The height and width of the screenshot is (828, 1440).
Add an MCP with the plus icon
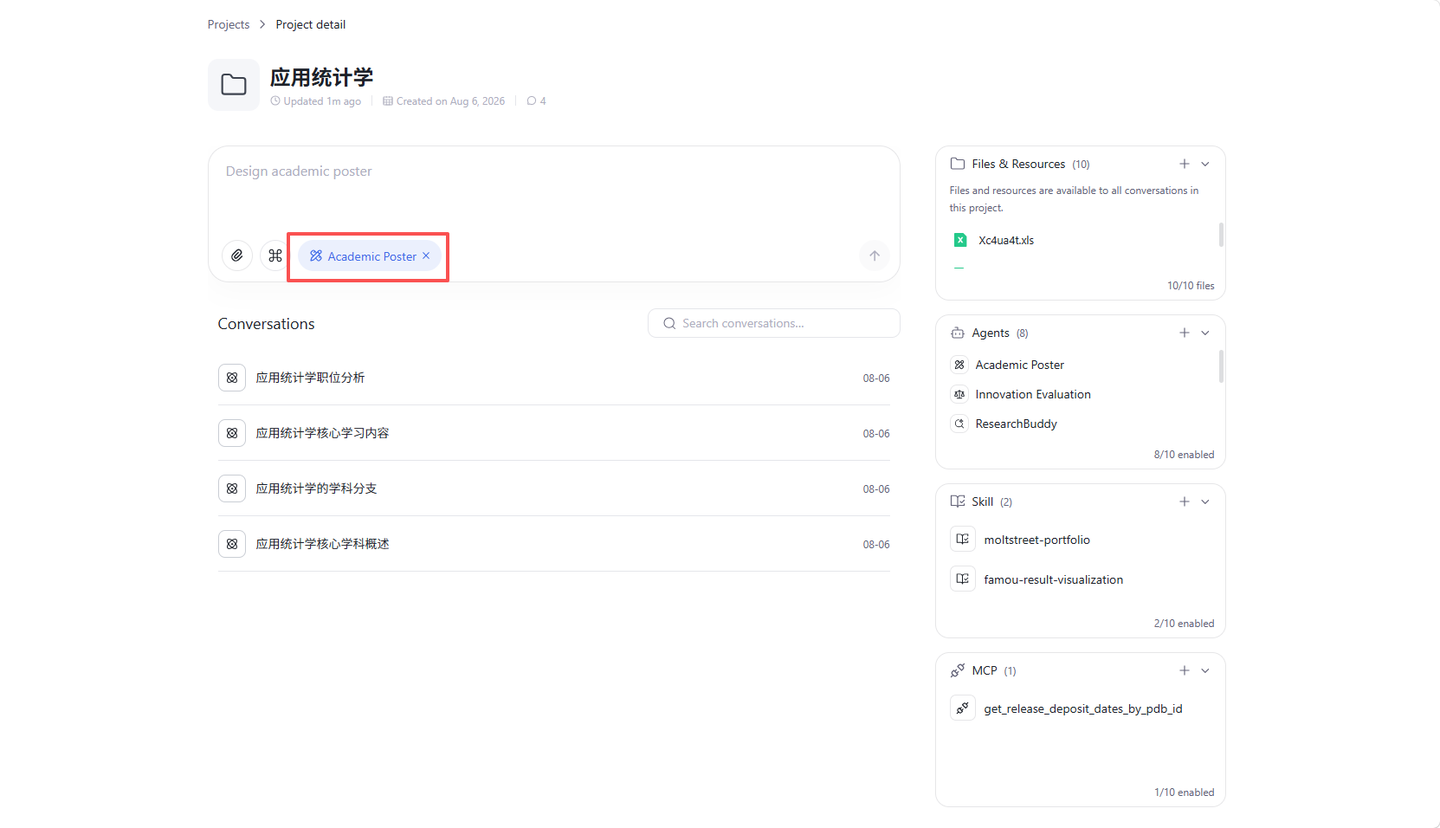tap(1184, 671)
